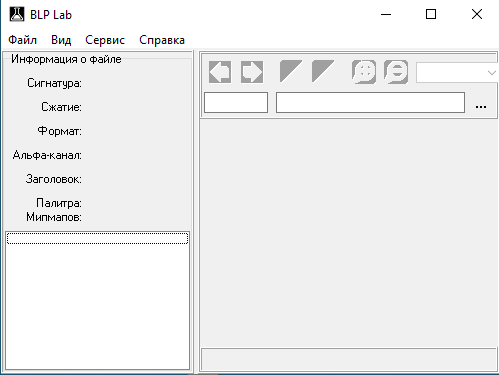Click the Палитра: label
The image size is (499, 375).
(59, 203)
